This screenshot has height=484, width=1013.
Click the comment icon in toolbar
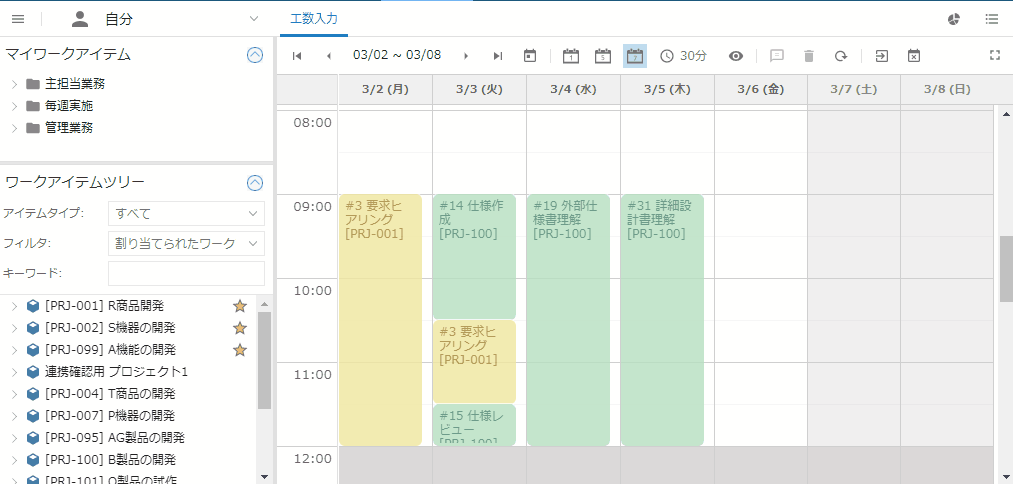pyautogui.click(x=777, y=56)
